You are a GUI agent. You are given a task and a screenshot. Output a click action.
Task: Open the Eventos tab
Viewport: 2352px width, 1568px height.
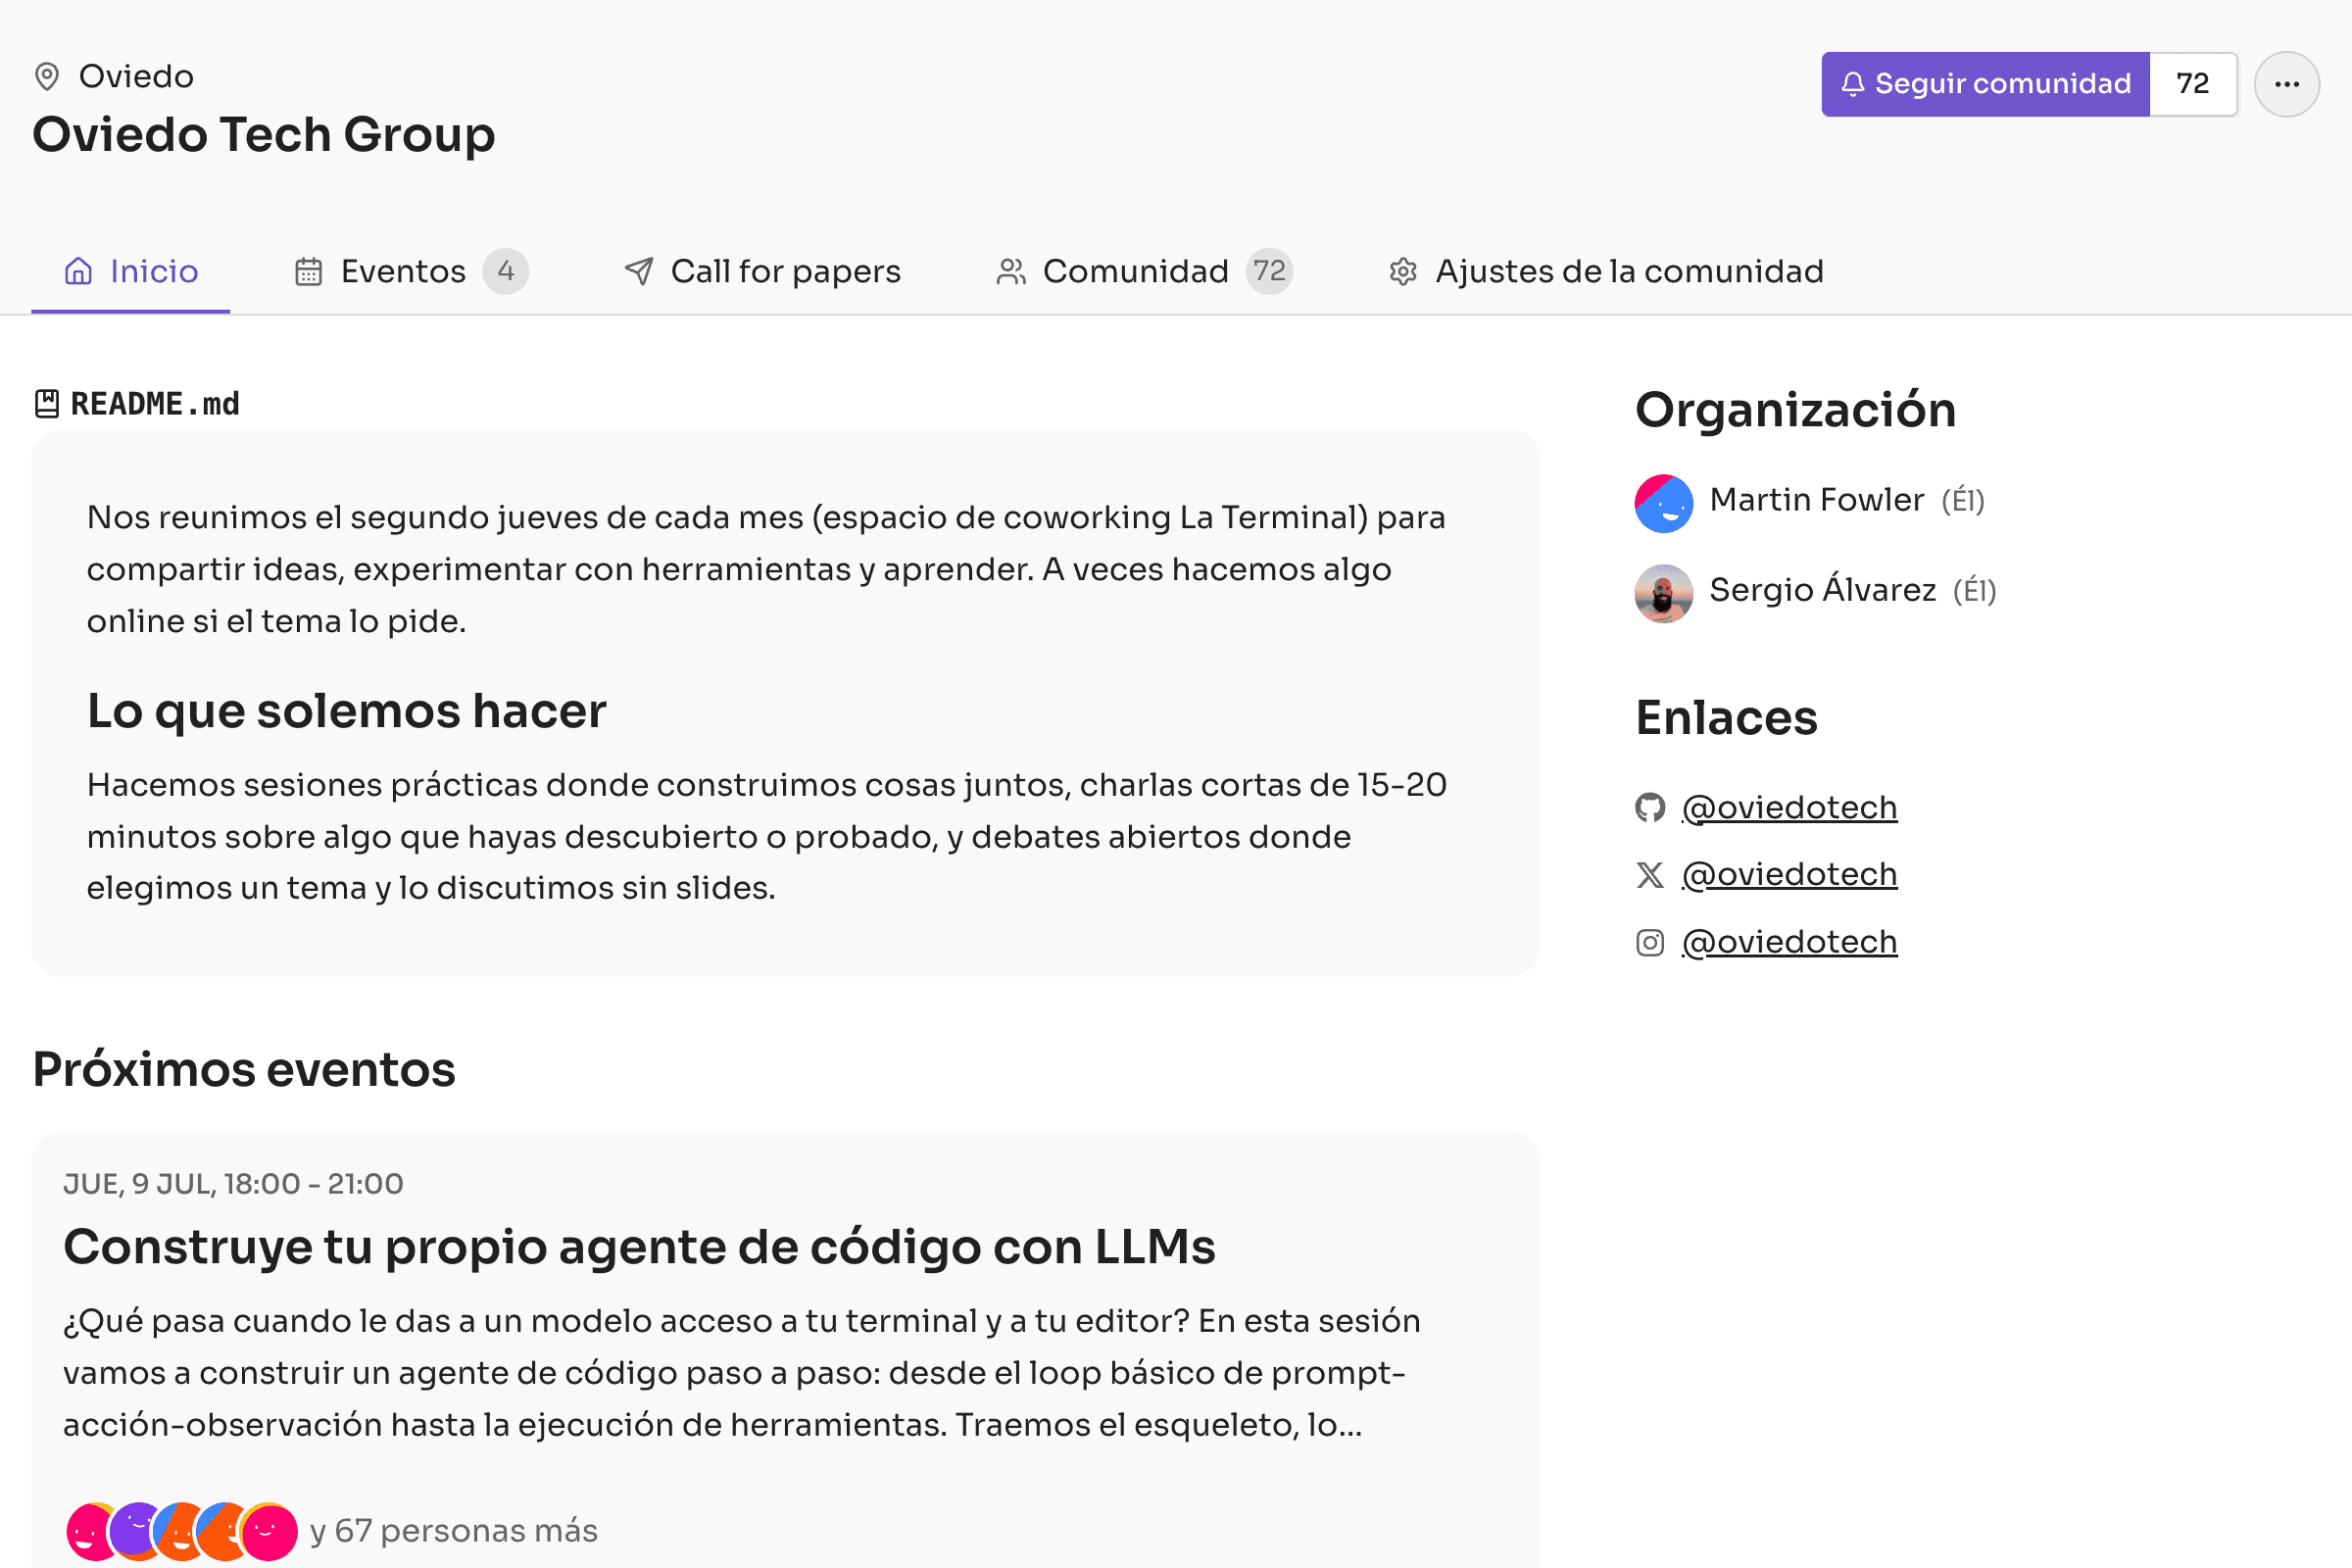(411, 272)
